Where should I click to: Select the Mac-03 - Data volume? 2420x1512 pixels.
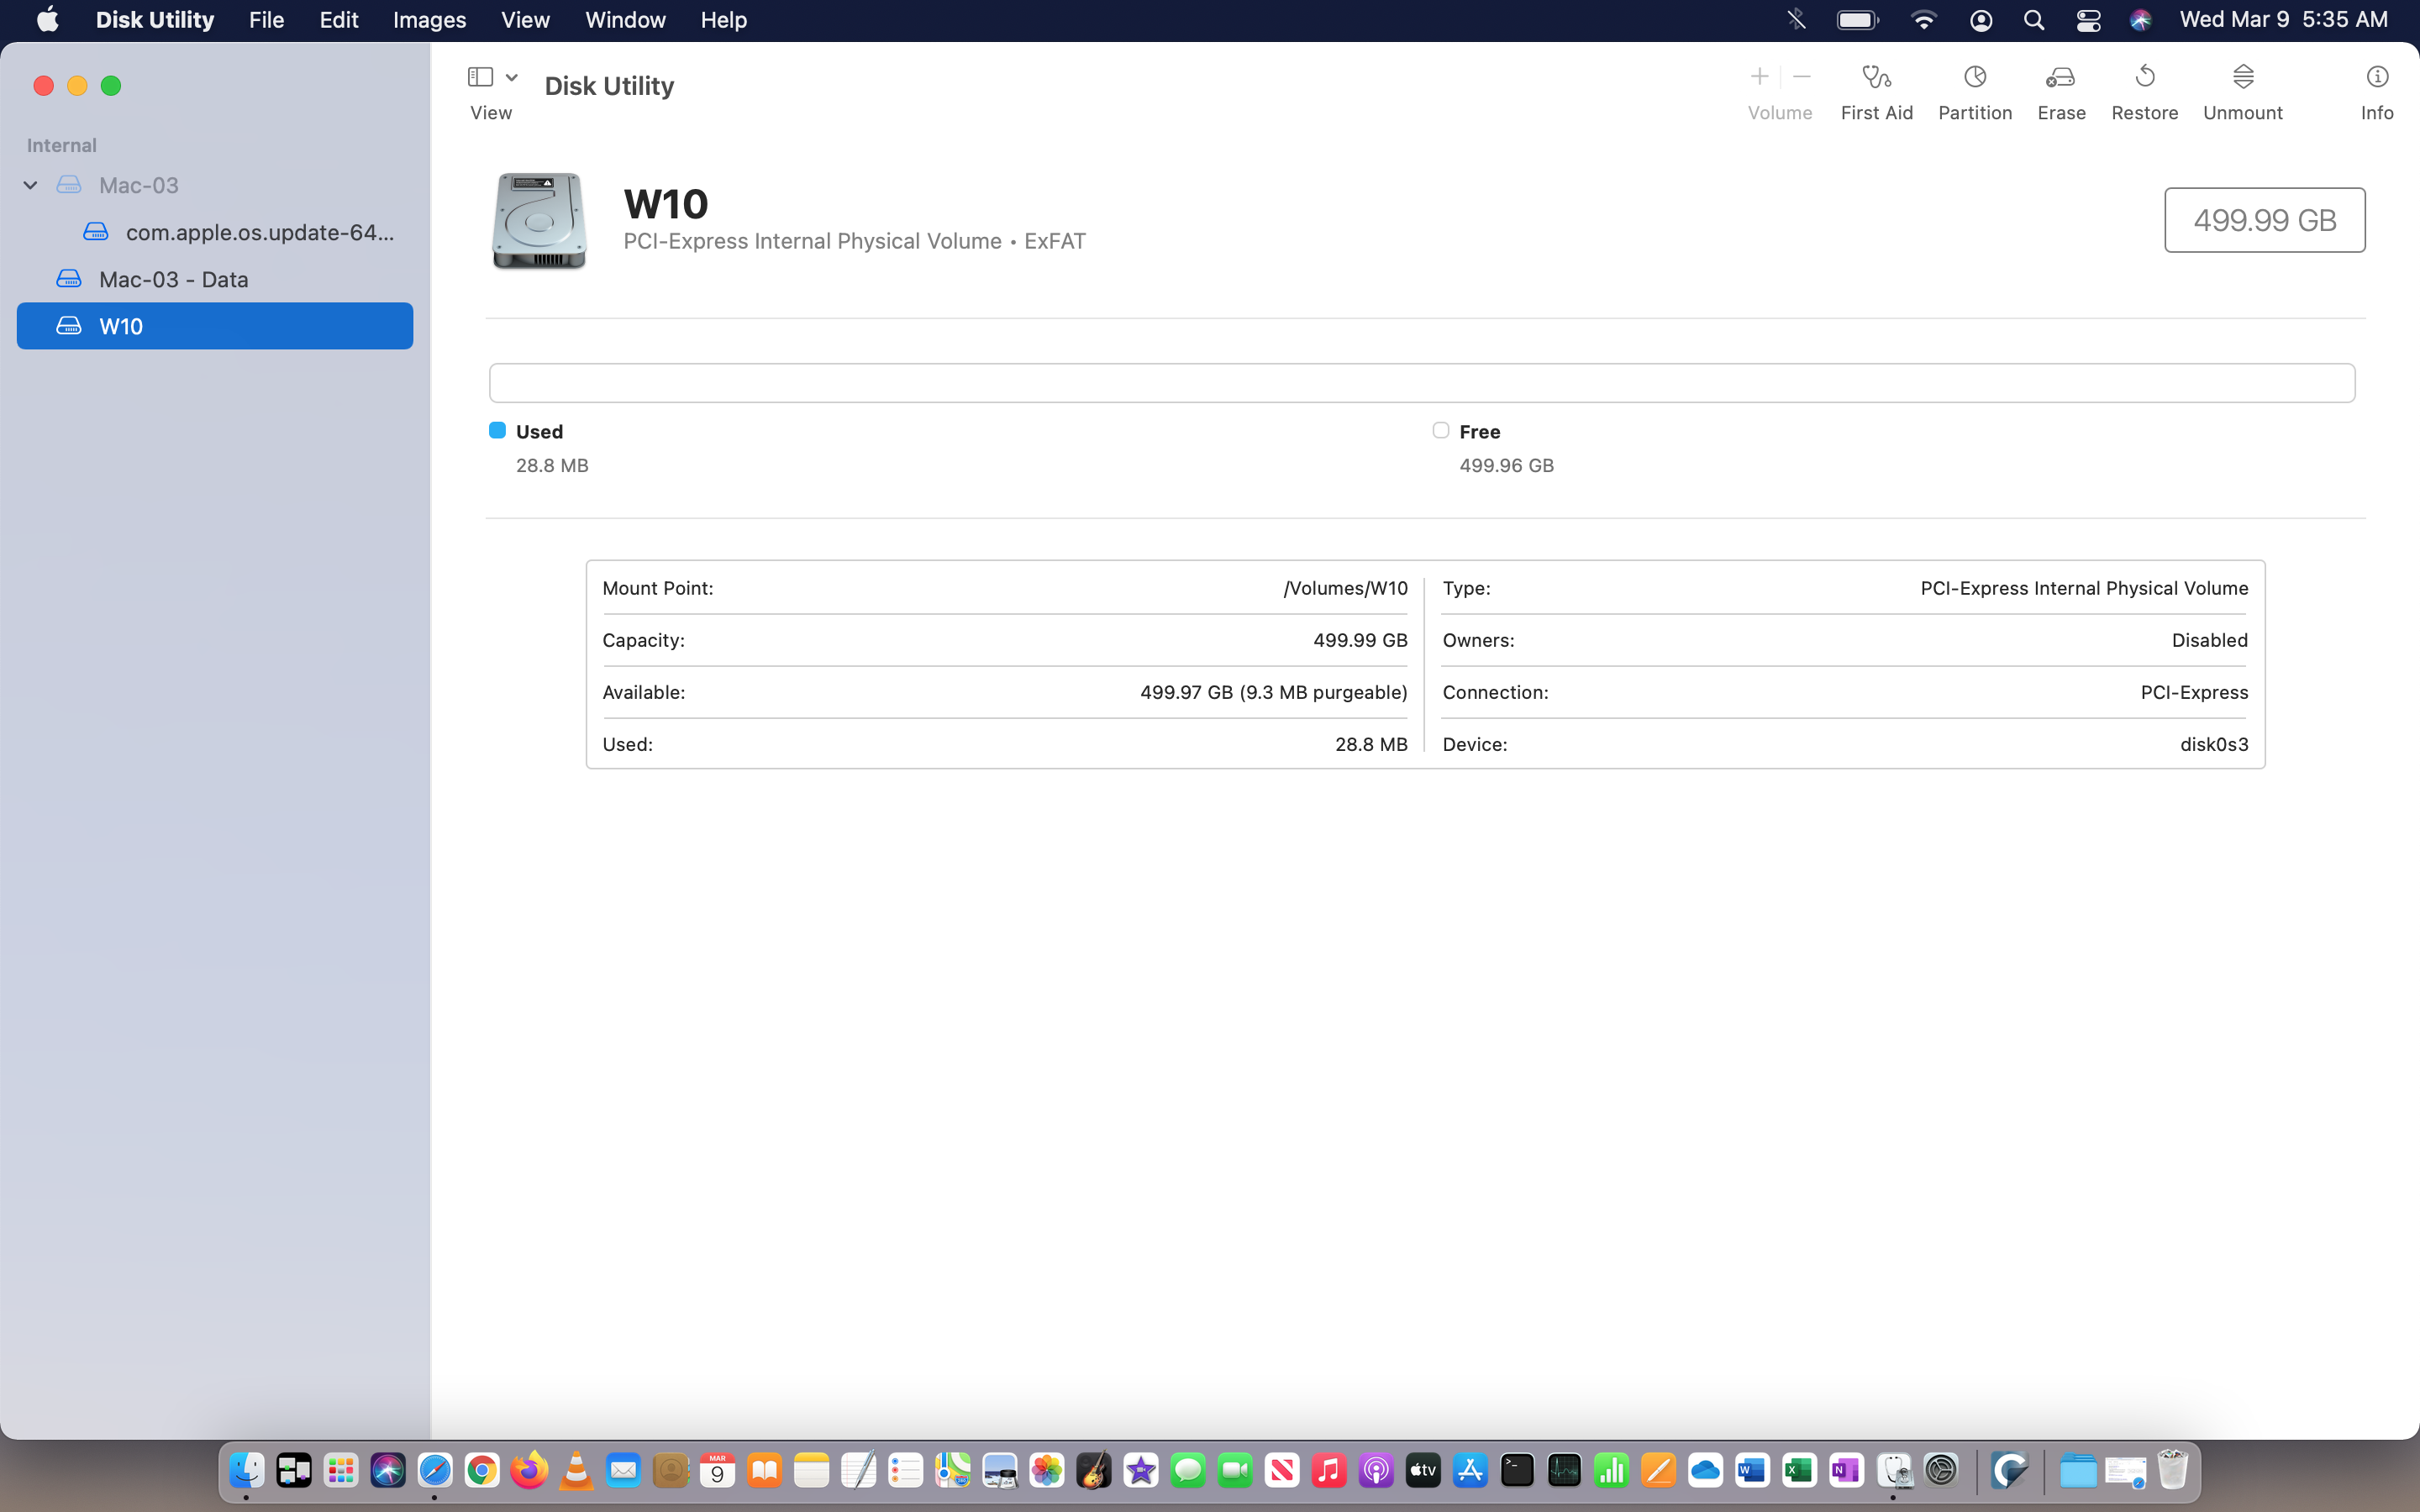[x=173, y=279]
